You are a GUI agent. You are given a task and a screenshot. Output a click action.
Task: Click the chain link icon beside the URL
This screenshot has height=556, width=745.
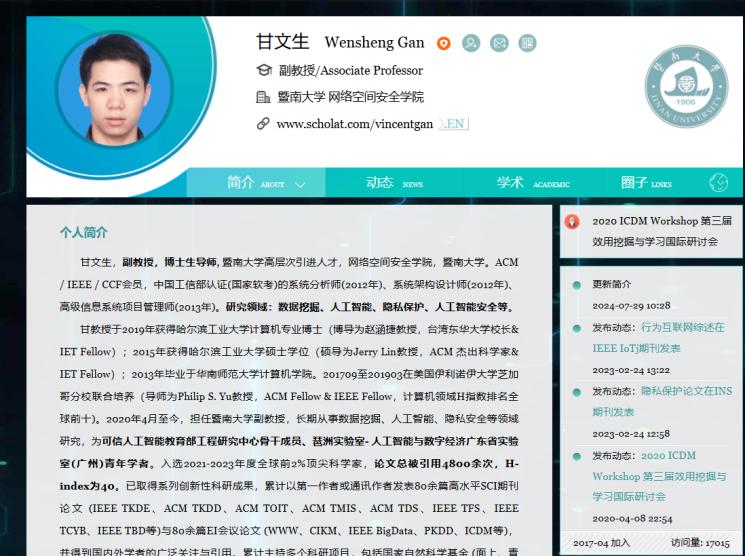(x=263, y=124)
